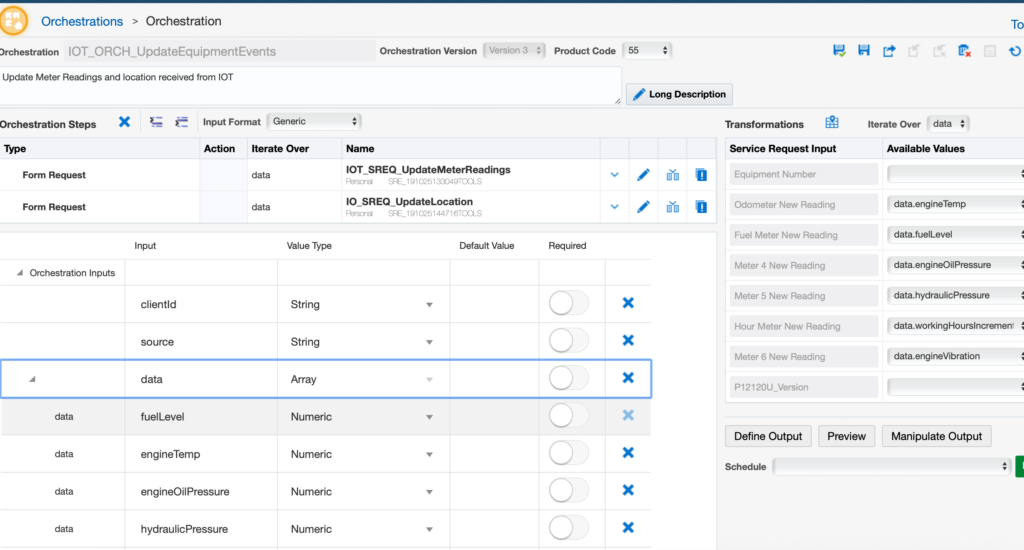Screen dimensions: 1024x550
Task: Open data.engineVibration Available Values dropdown
Action: click(955, 356)
